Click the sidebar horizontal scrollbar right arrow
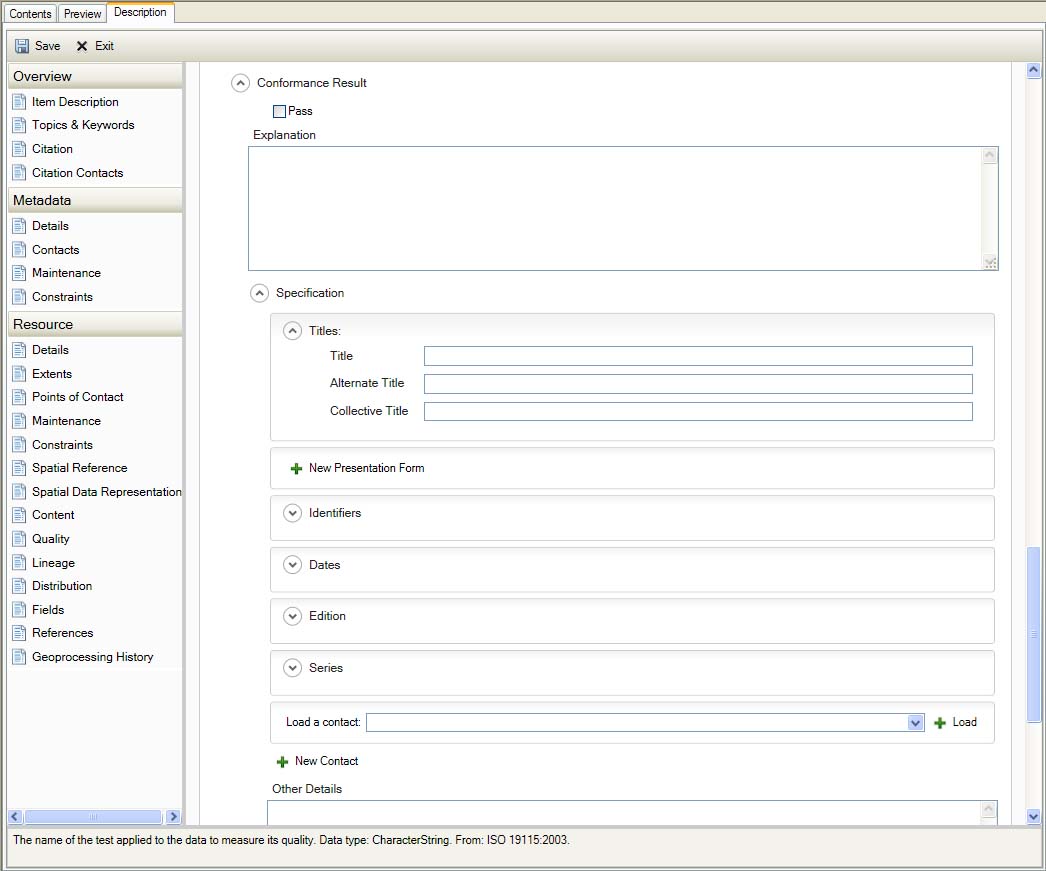 pos(173,817)
